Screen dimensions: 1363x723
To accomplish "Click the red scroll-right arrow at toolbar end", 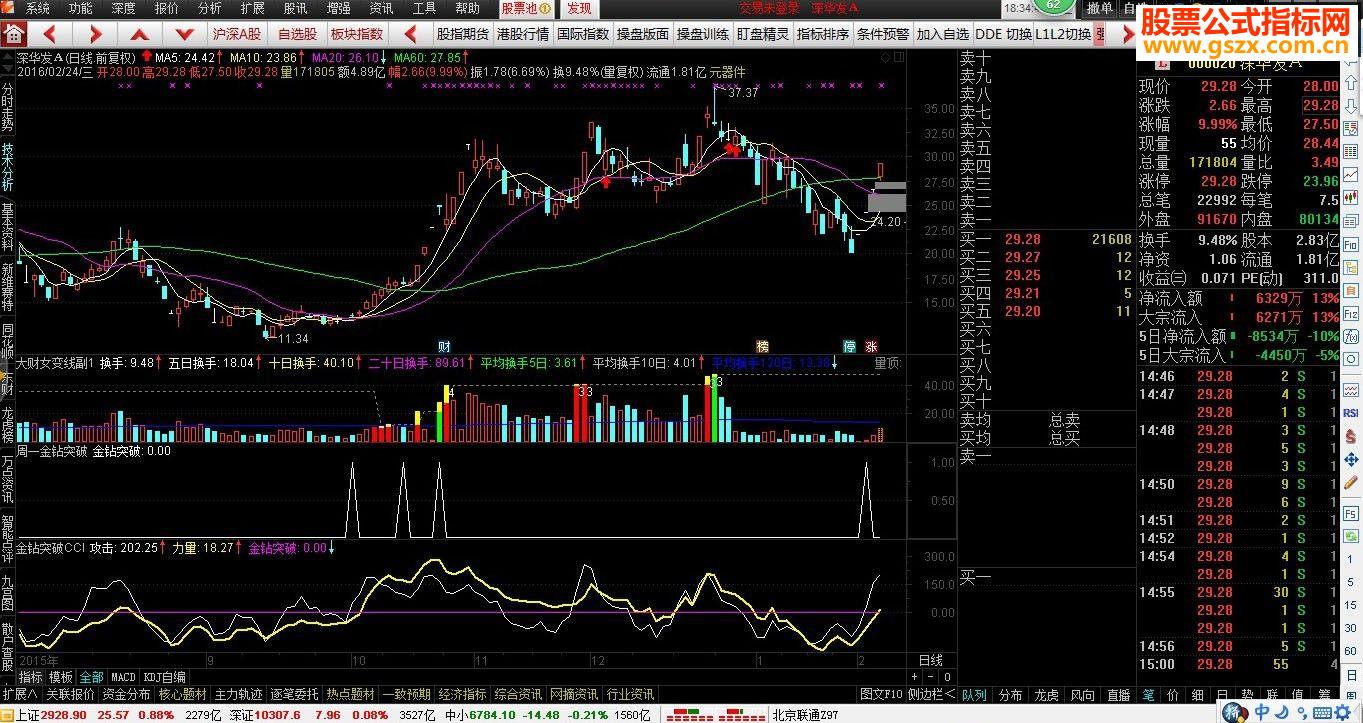I will 1127,34.
